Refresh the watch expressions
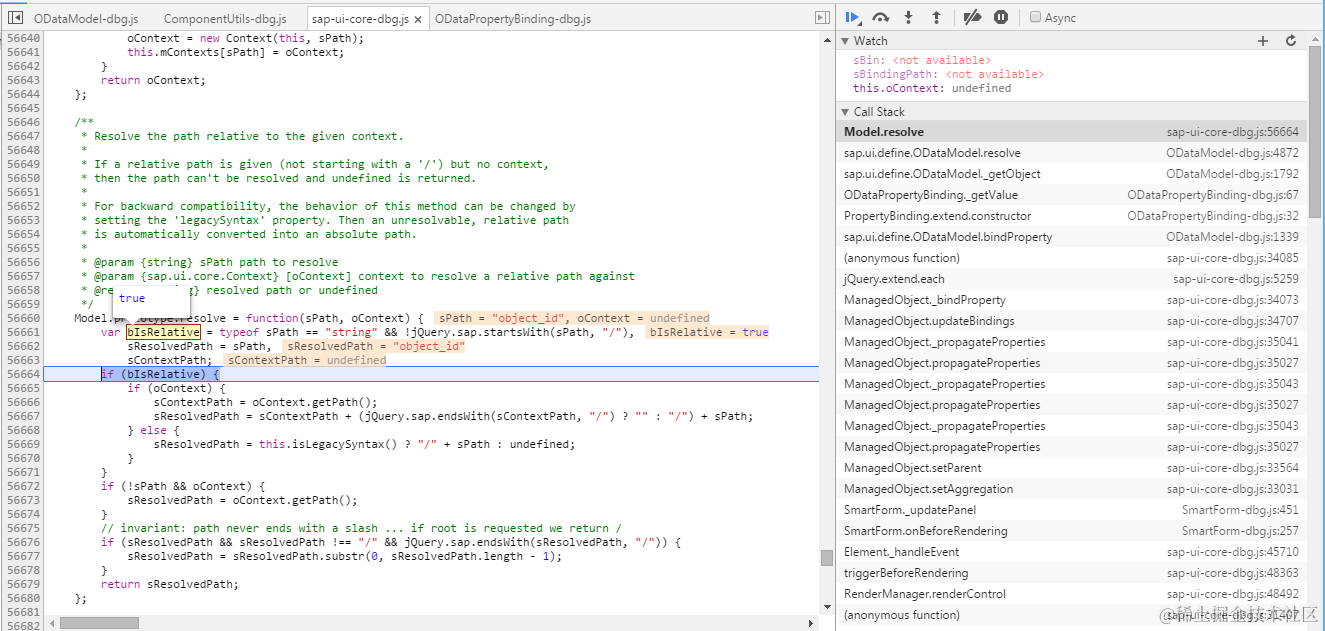Image resolution: width=1325 pixels, height=631 pixels. pyautogui.click(x=1291, y=41)
